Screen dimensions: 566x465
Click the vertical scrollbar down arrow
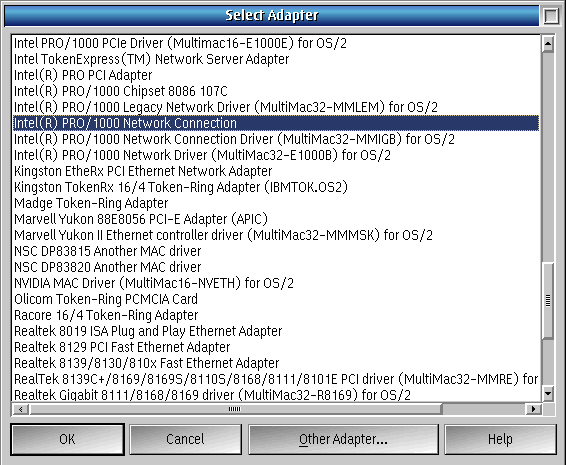point(548,393)
